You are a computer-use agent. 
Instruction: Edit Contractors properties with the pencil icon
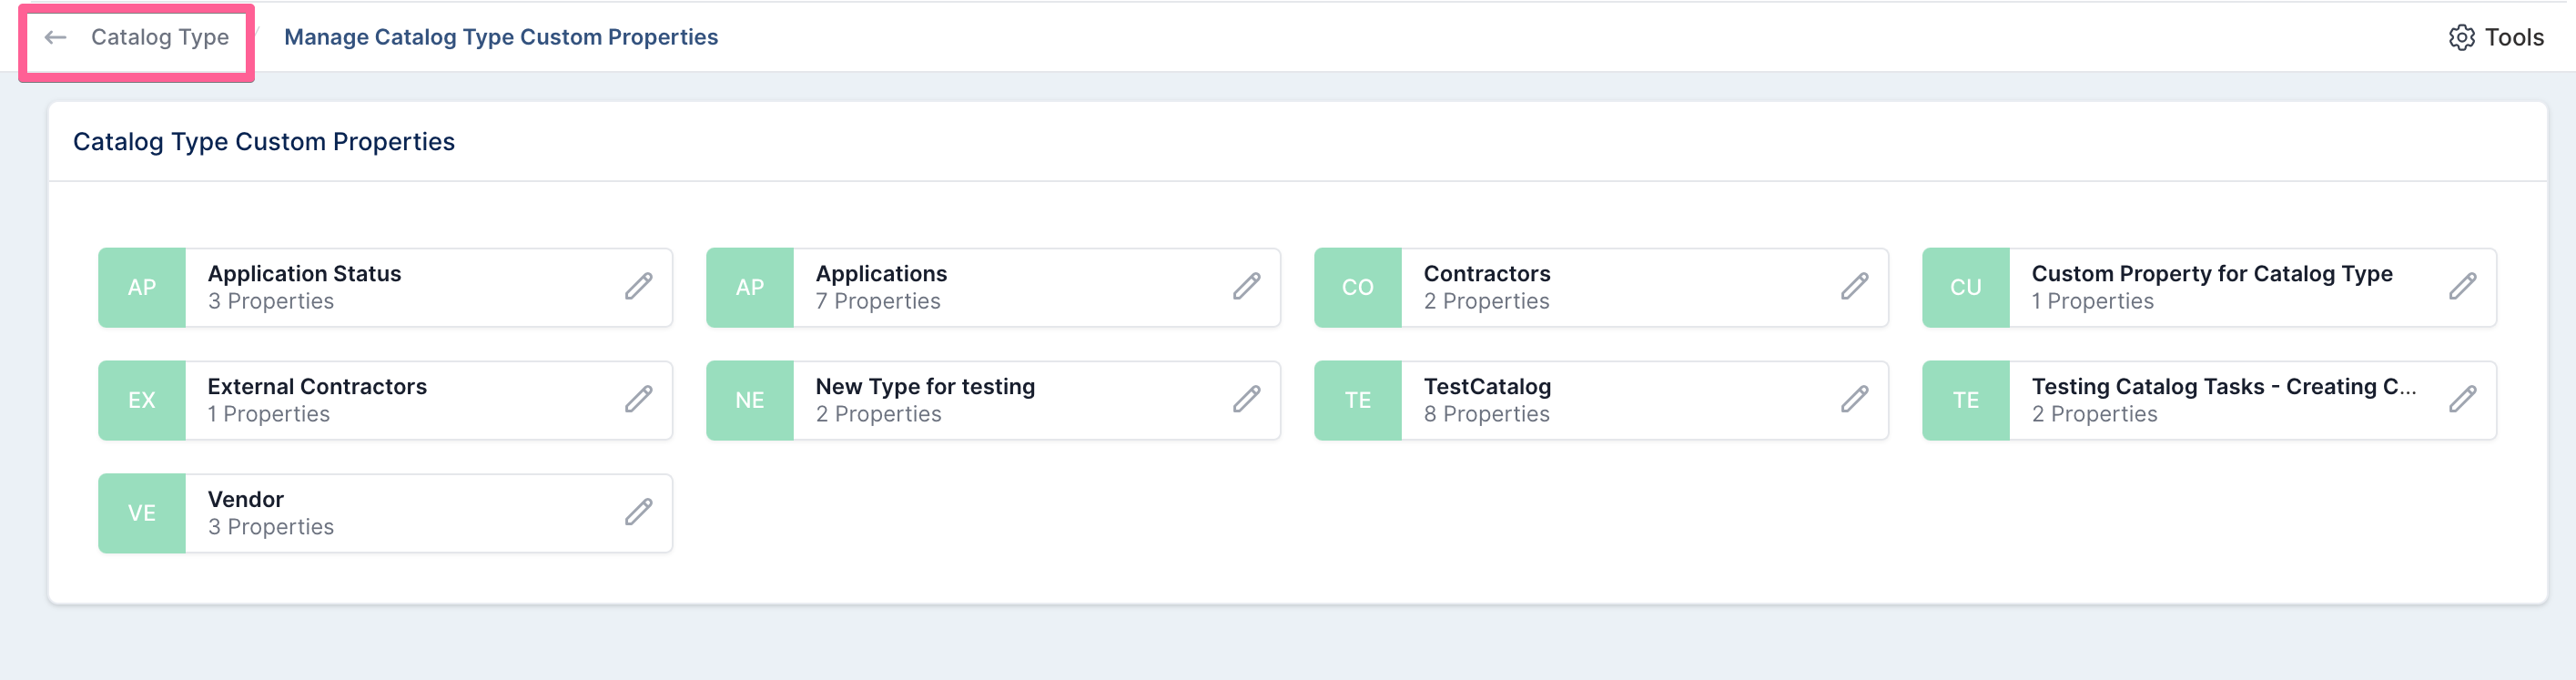(x=1855, y=287)
